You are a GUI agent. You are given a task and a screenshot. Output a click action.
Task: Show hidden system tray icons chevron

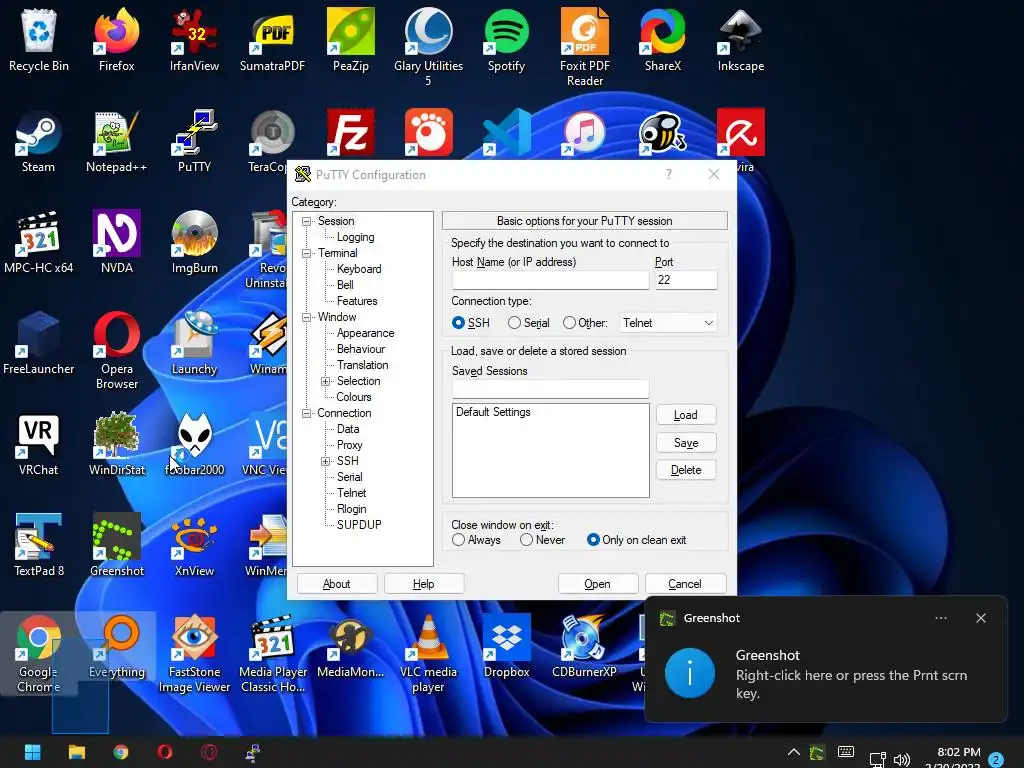(793, 752)
